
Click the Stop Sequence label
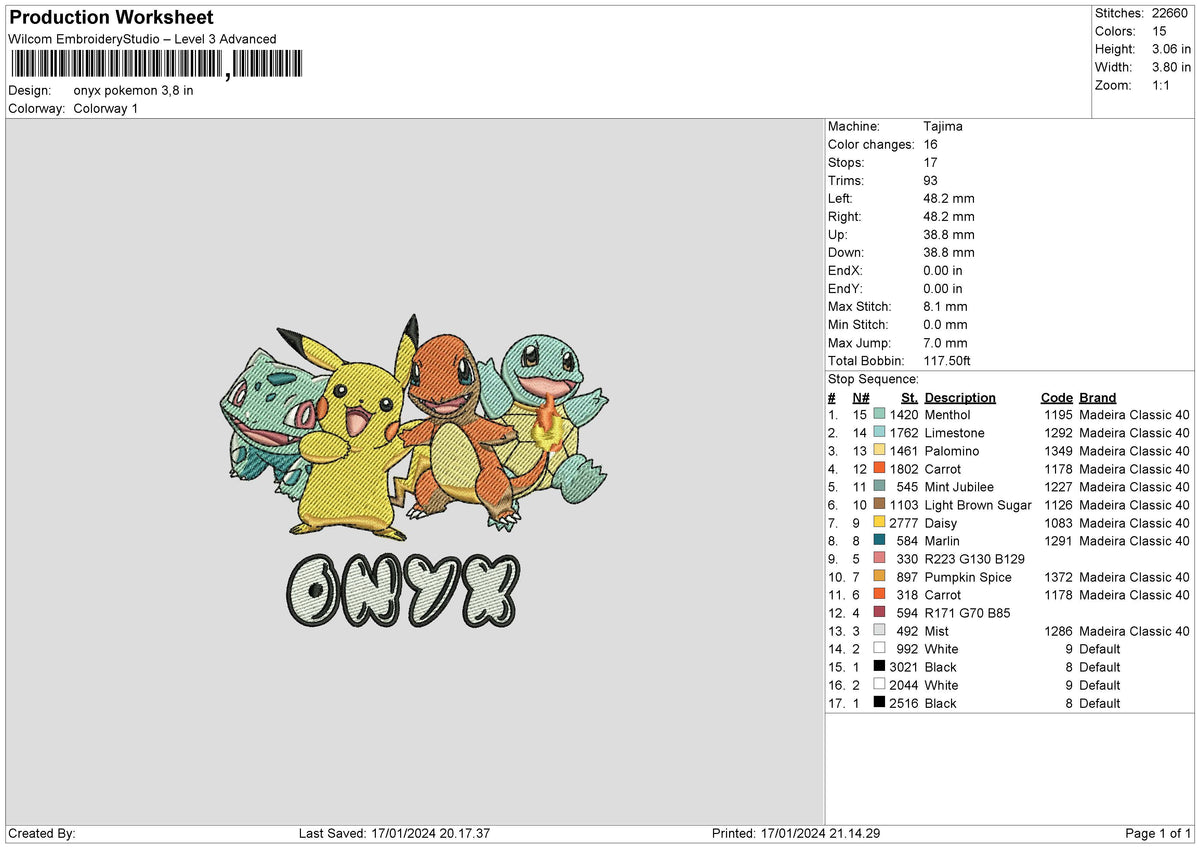873,379
